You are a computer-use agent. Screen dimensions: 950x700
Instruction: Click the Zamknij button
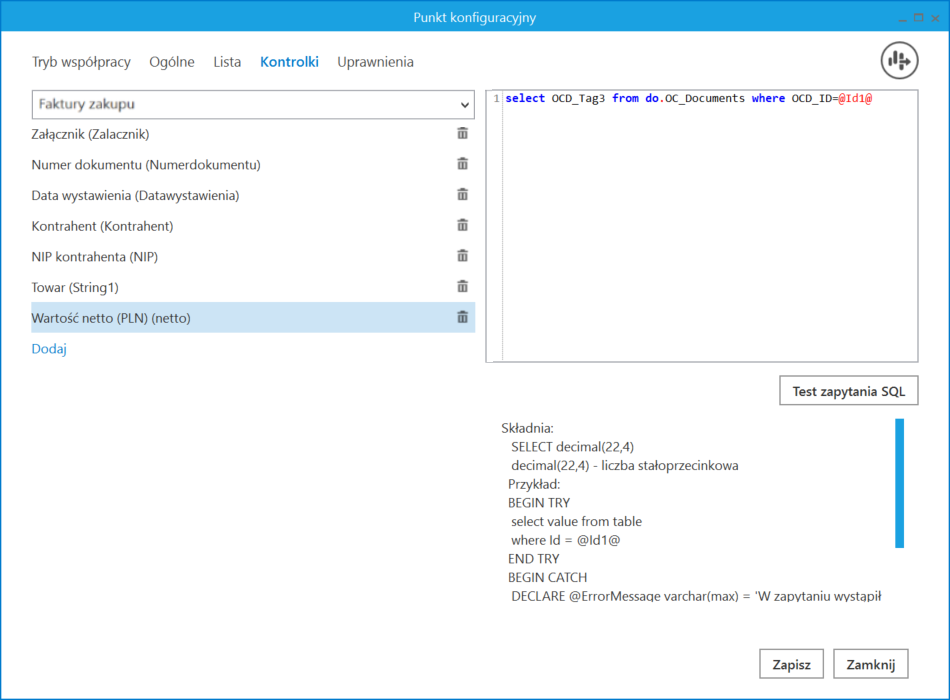(x=870, y=664)
